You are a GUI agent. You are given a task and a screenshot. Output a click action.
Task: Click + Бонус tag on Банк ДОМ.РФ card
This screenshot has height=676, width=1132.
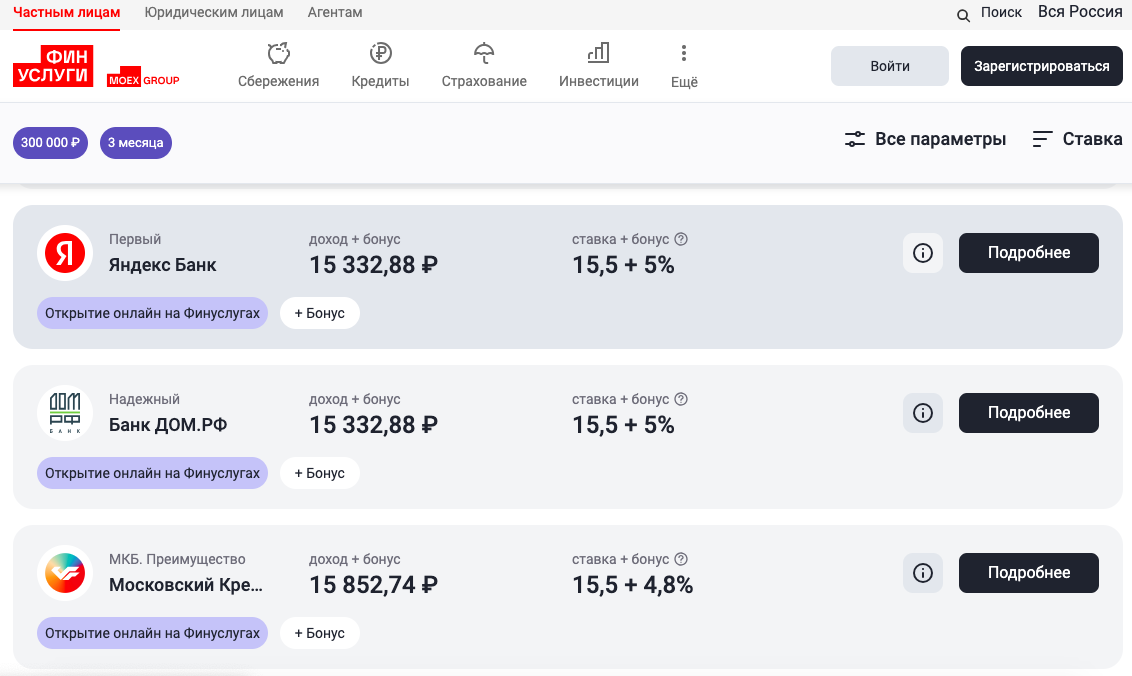coord(320,473)
